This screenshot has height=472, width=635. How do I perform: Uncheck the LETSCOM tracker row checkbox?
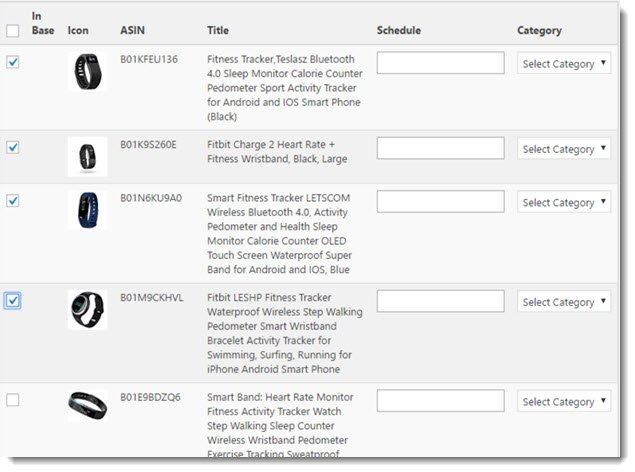[13, 200]
